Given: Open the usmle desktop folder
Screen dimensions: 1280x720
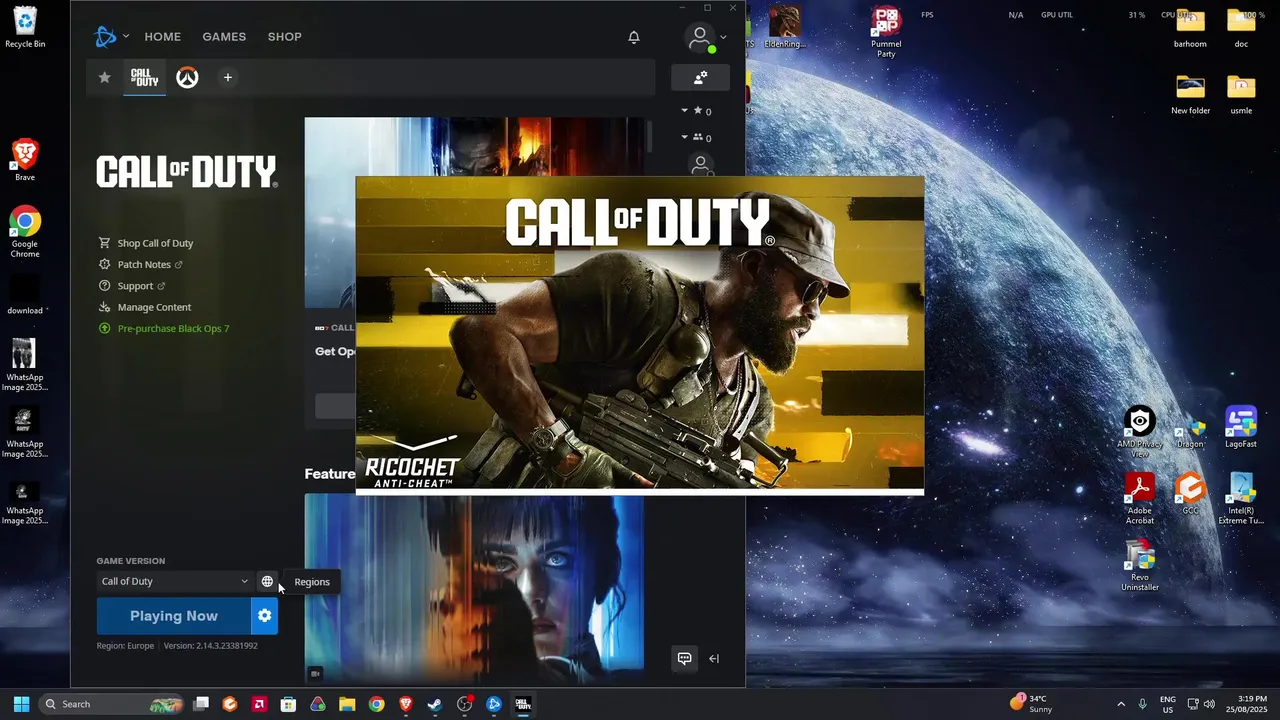Looking at the screenshot, I should click(1241, 94).
